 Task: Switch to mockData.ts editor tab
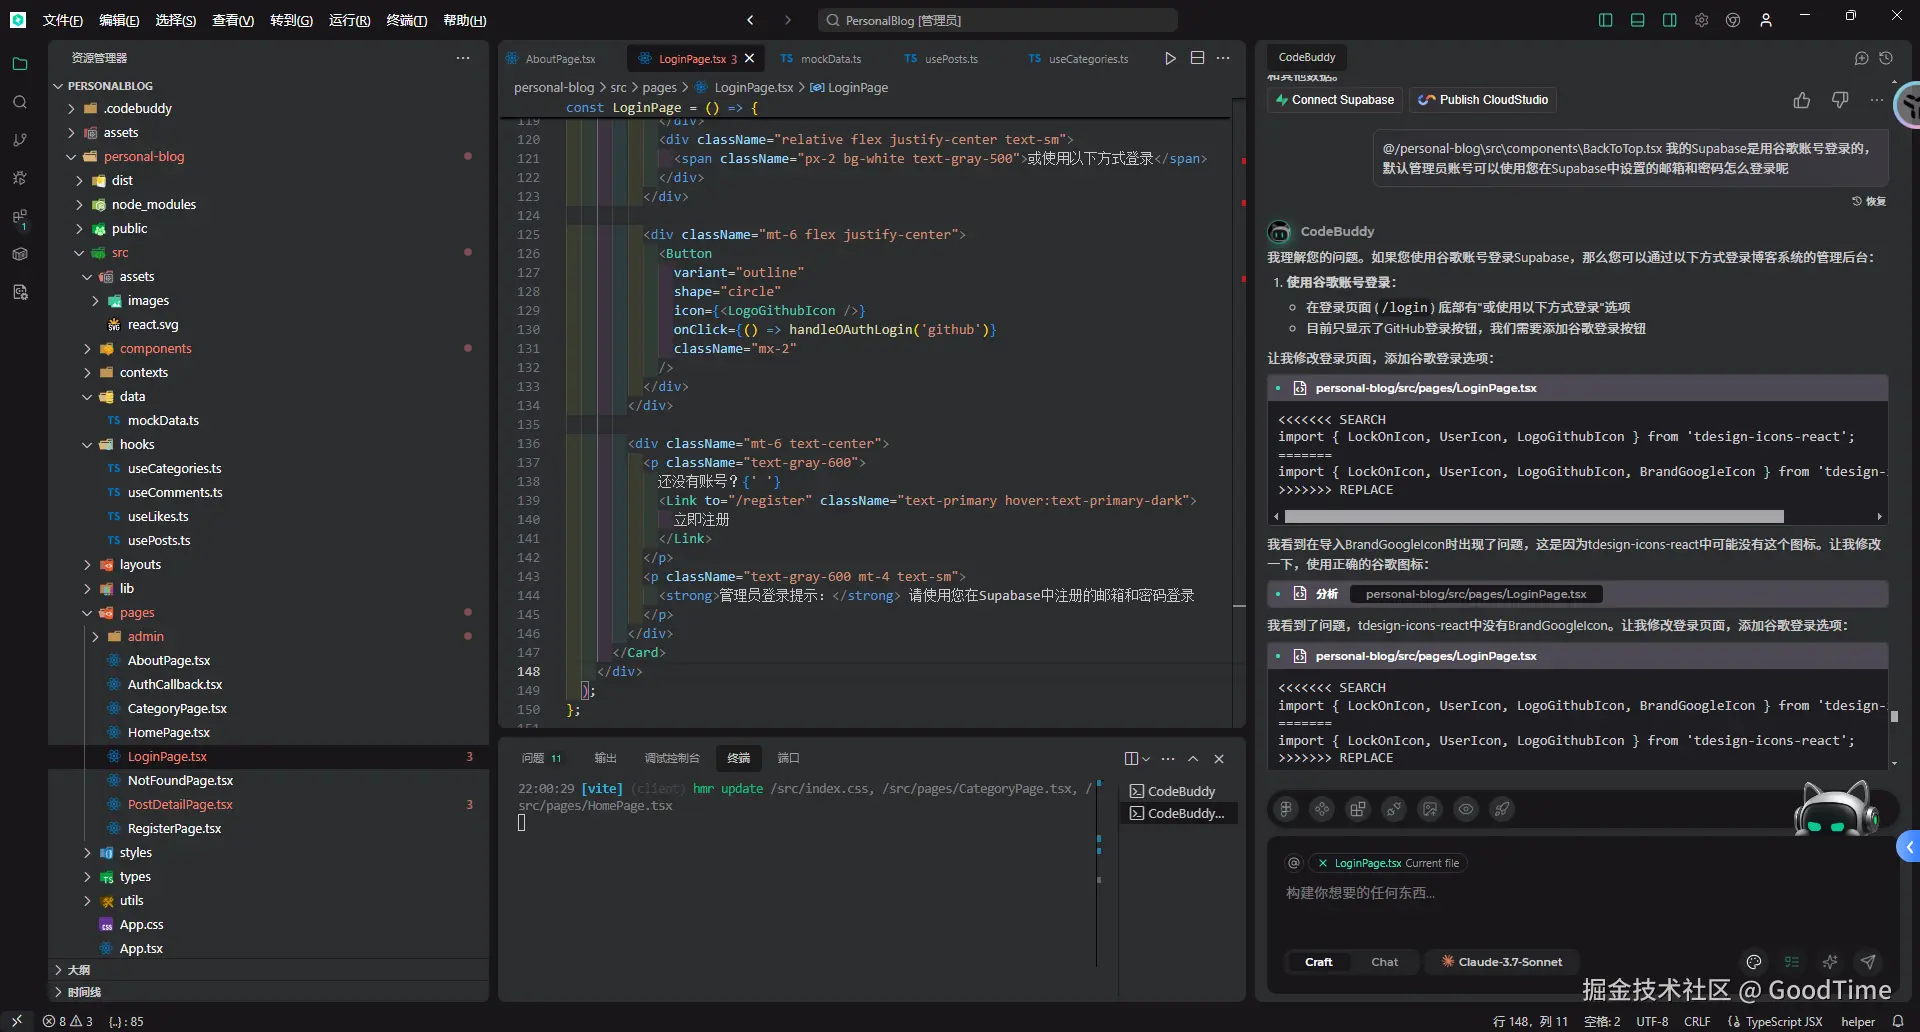point(830,59)
